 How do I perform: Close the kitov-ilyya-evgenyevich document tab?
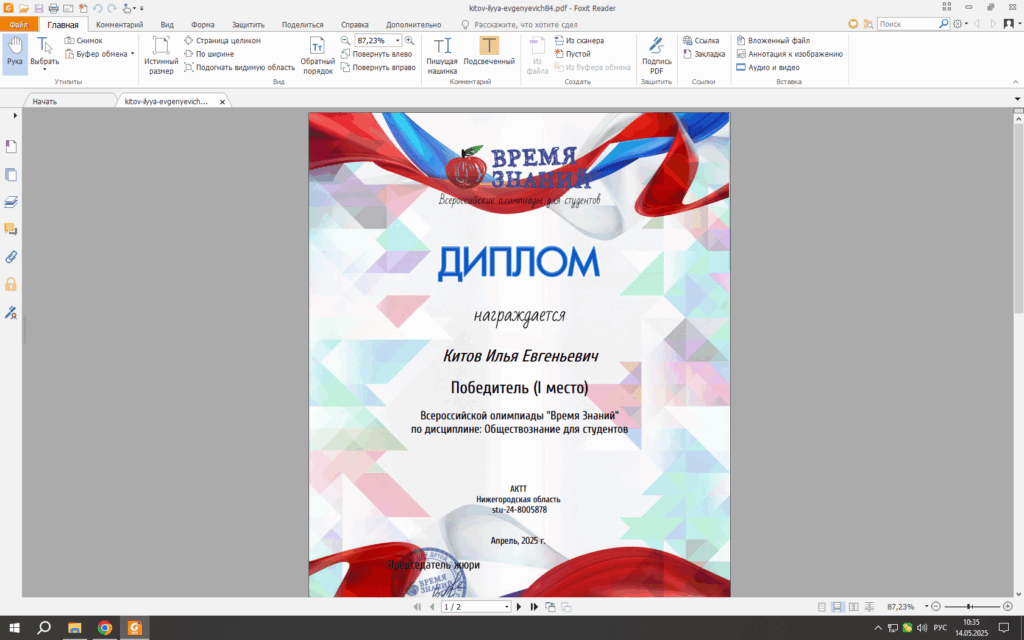click(222, 102)
